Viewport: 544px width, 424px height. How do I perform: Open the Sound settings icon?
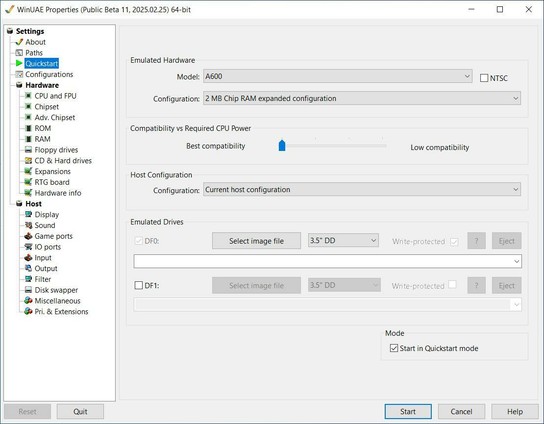28,226
